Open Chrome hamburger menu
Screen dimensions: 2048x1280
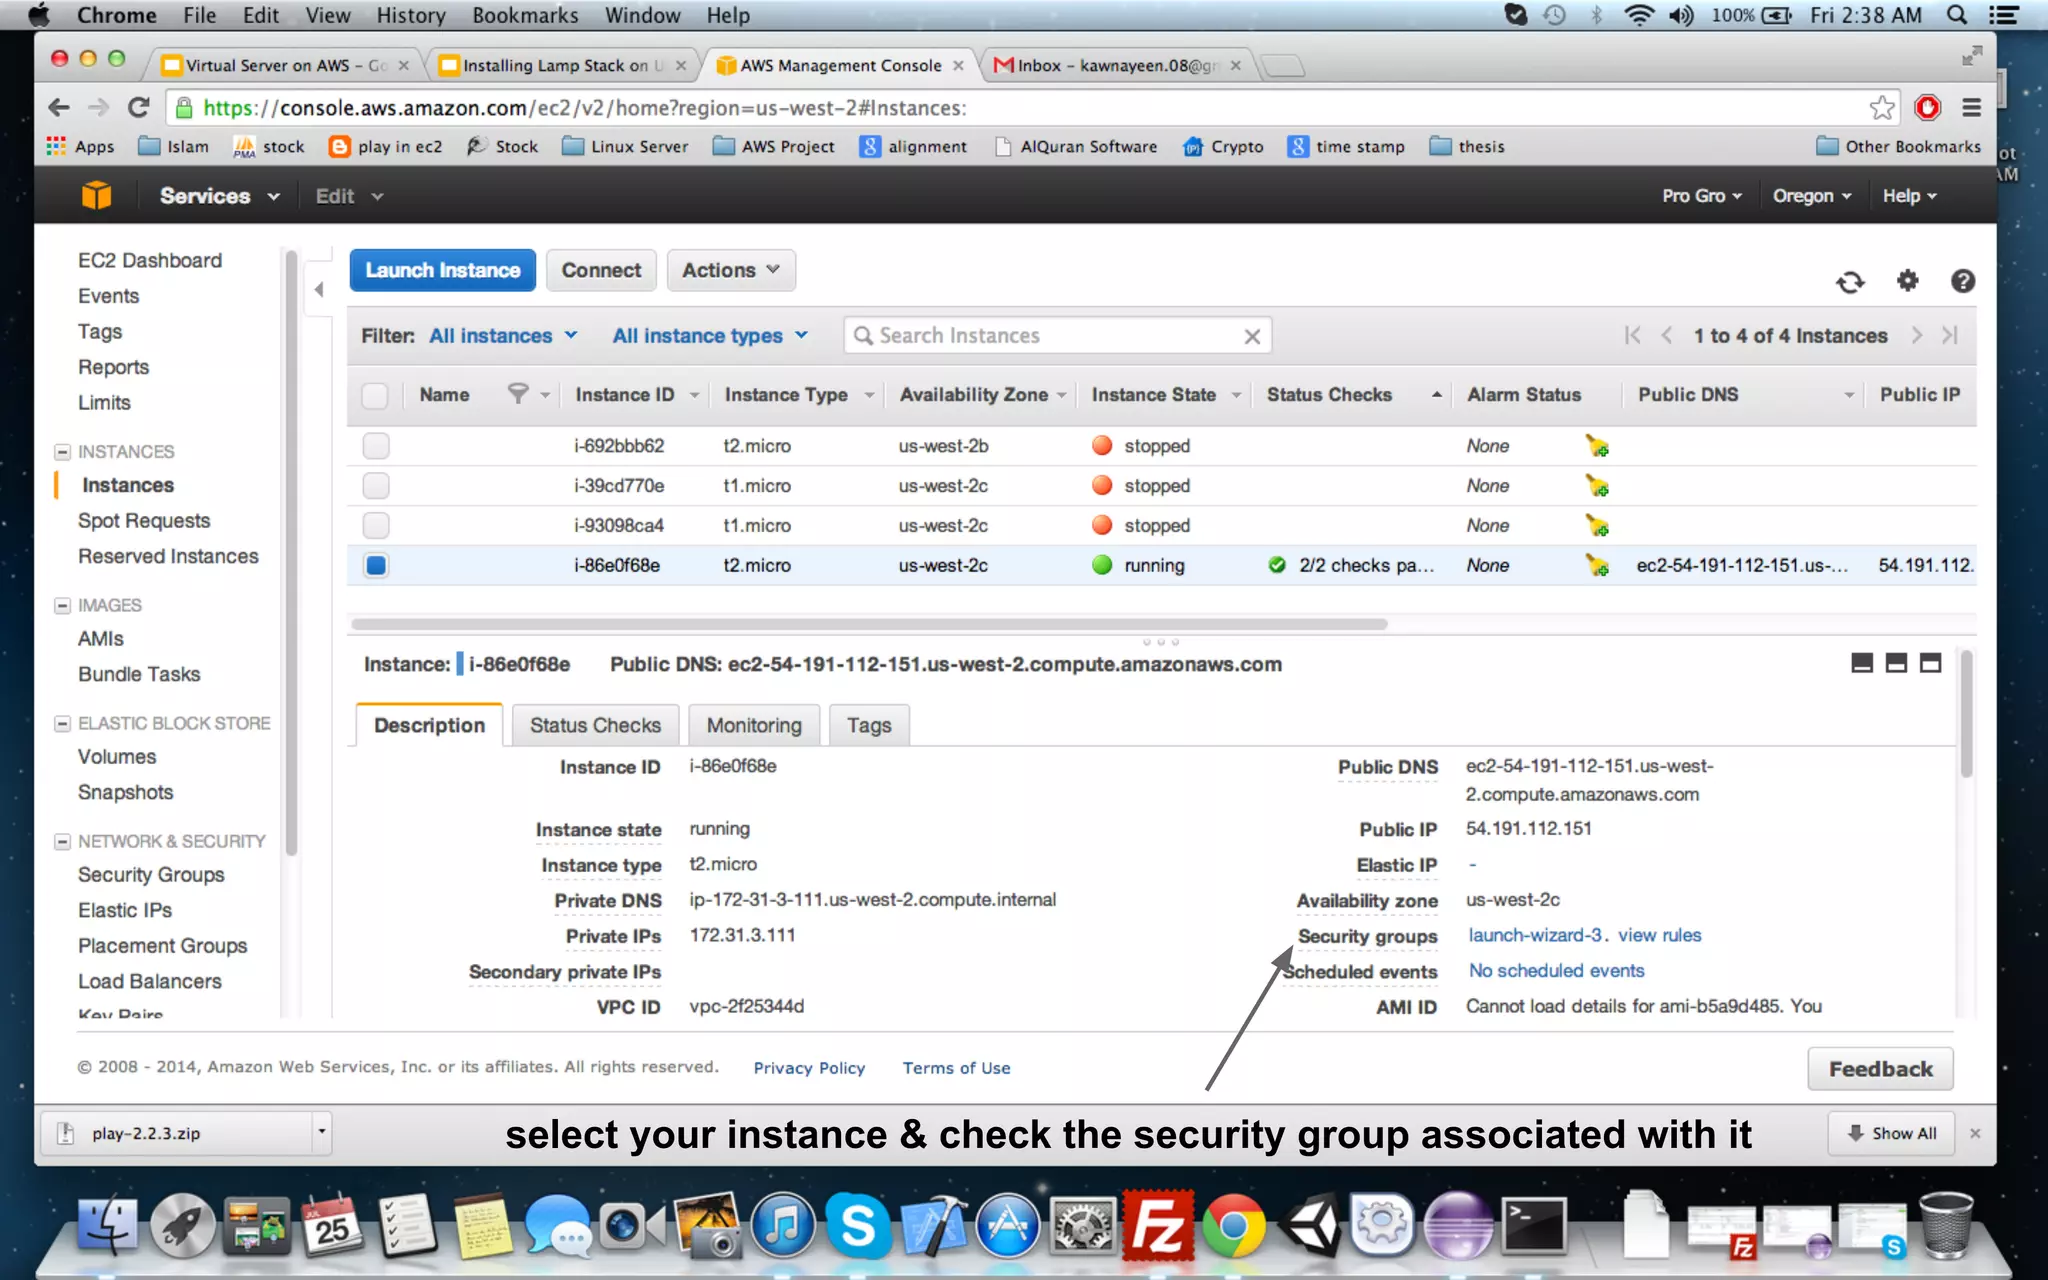1972,107
